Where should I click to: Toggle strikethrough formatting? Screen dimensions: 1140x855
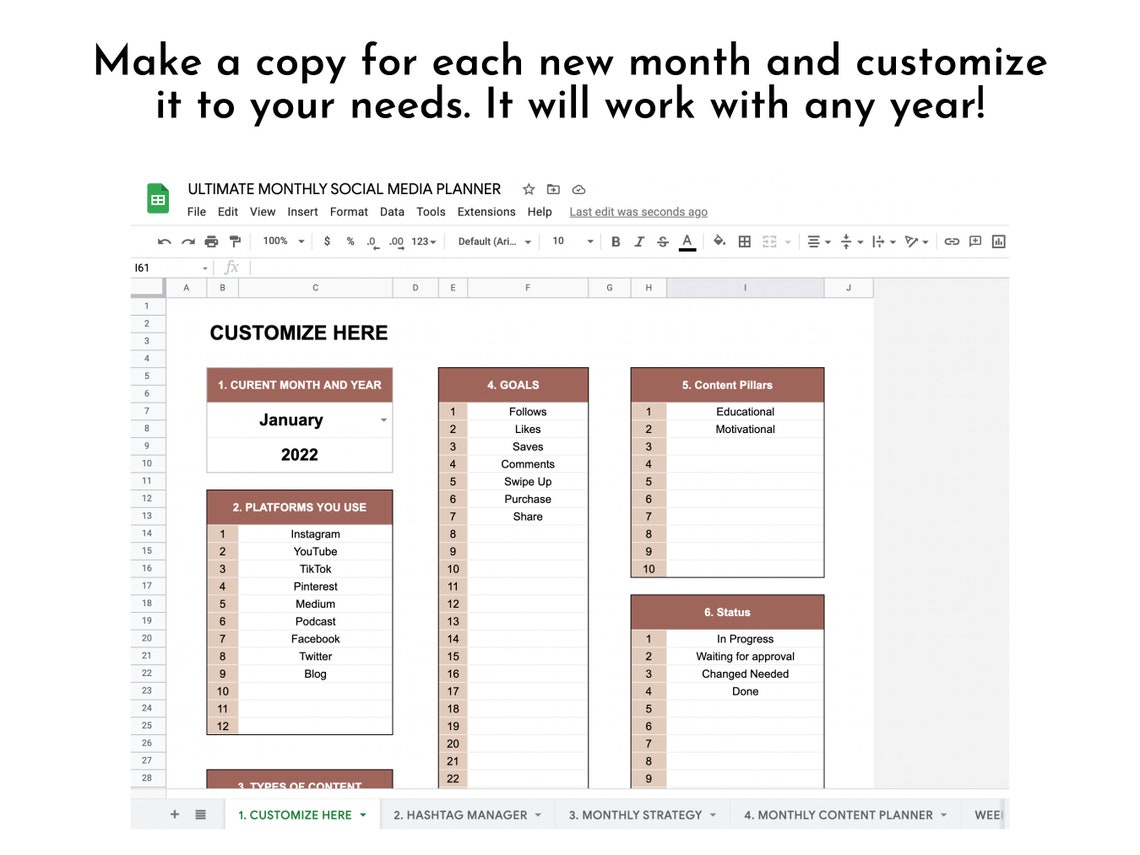point(663,241)
